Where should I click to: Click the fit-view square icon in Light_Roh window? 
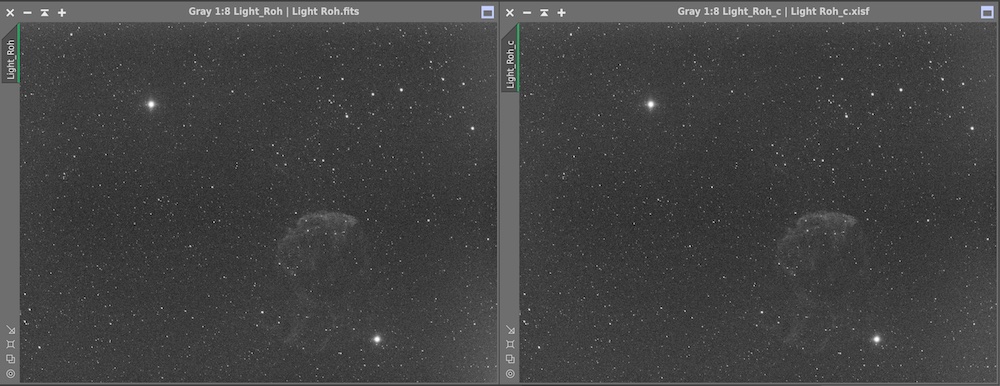(x=10, y=344)
